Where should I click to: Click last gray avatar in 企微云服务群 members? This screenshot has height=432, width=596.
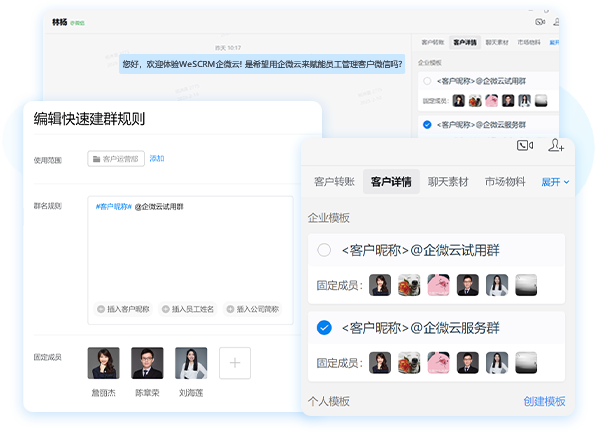click(x=526, y=362)
